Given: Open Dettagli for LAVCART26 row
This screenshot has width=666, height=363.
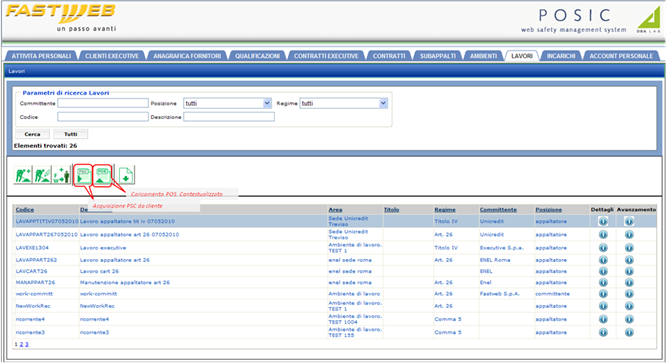Looking at the screenshot, I should [603, 271].
